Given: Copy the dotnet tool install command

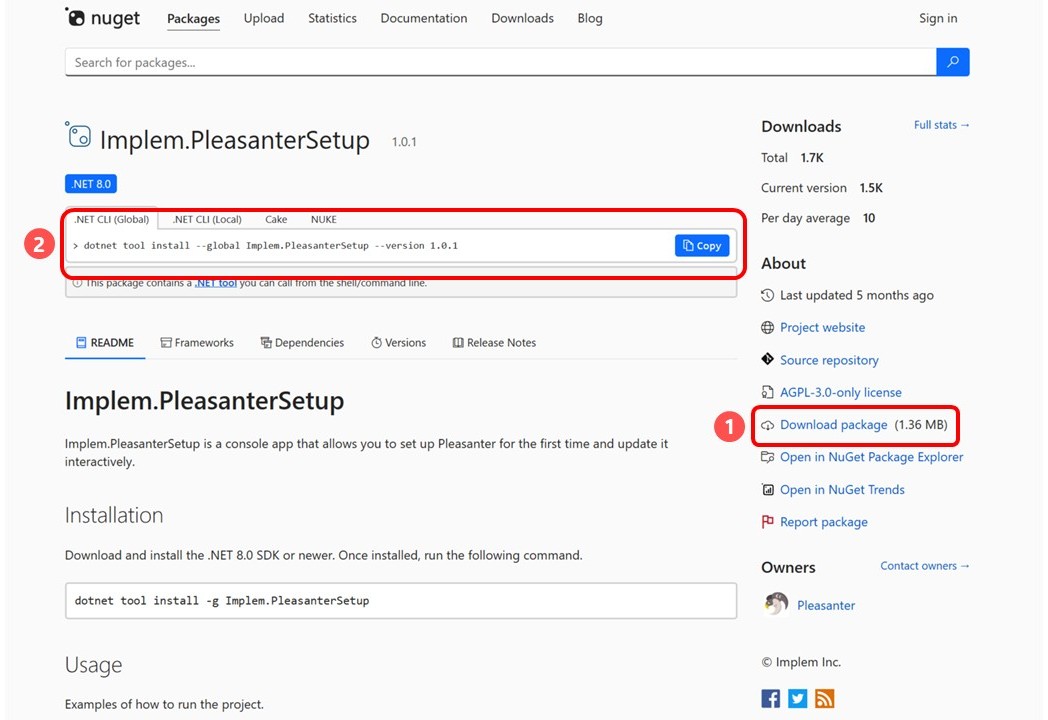Looking at the screenshot, I should point(702,246).
